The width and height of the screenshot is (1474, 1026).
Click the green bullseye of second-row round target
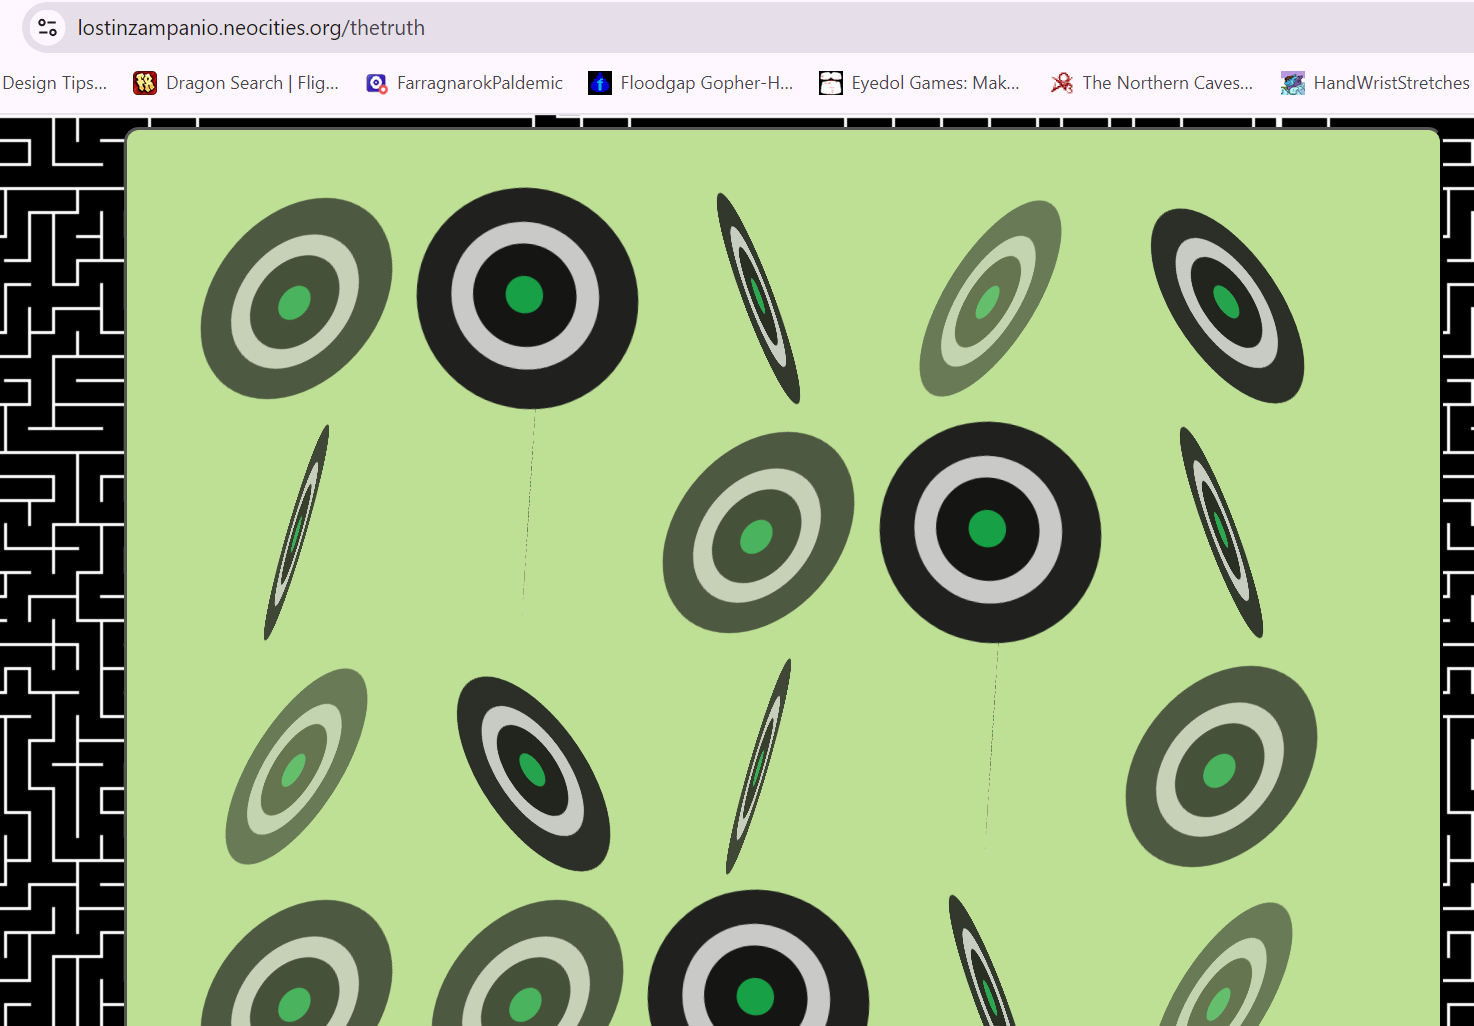(x=988, y=529)
